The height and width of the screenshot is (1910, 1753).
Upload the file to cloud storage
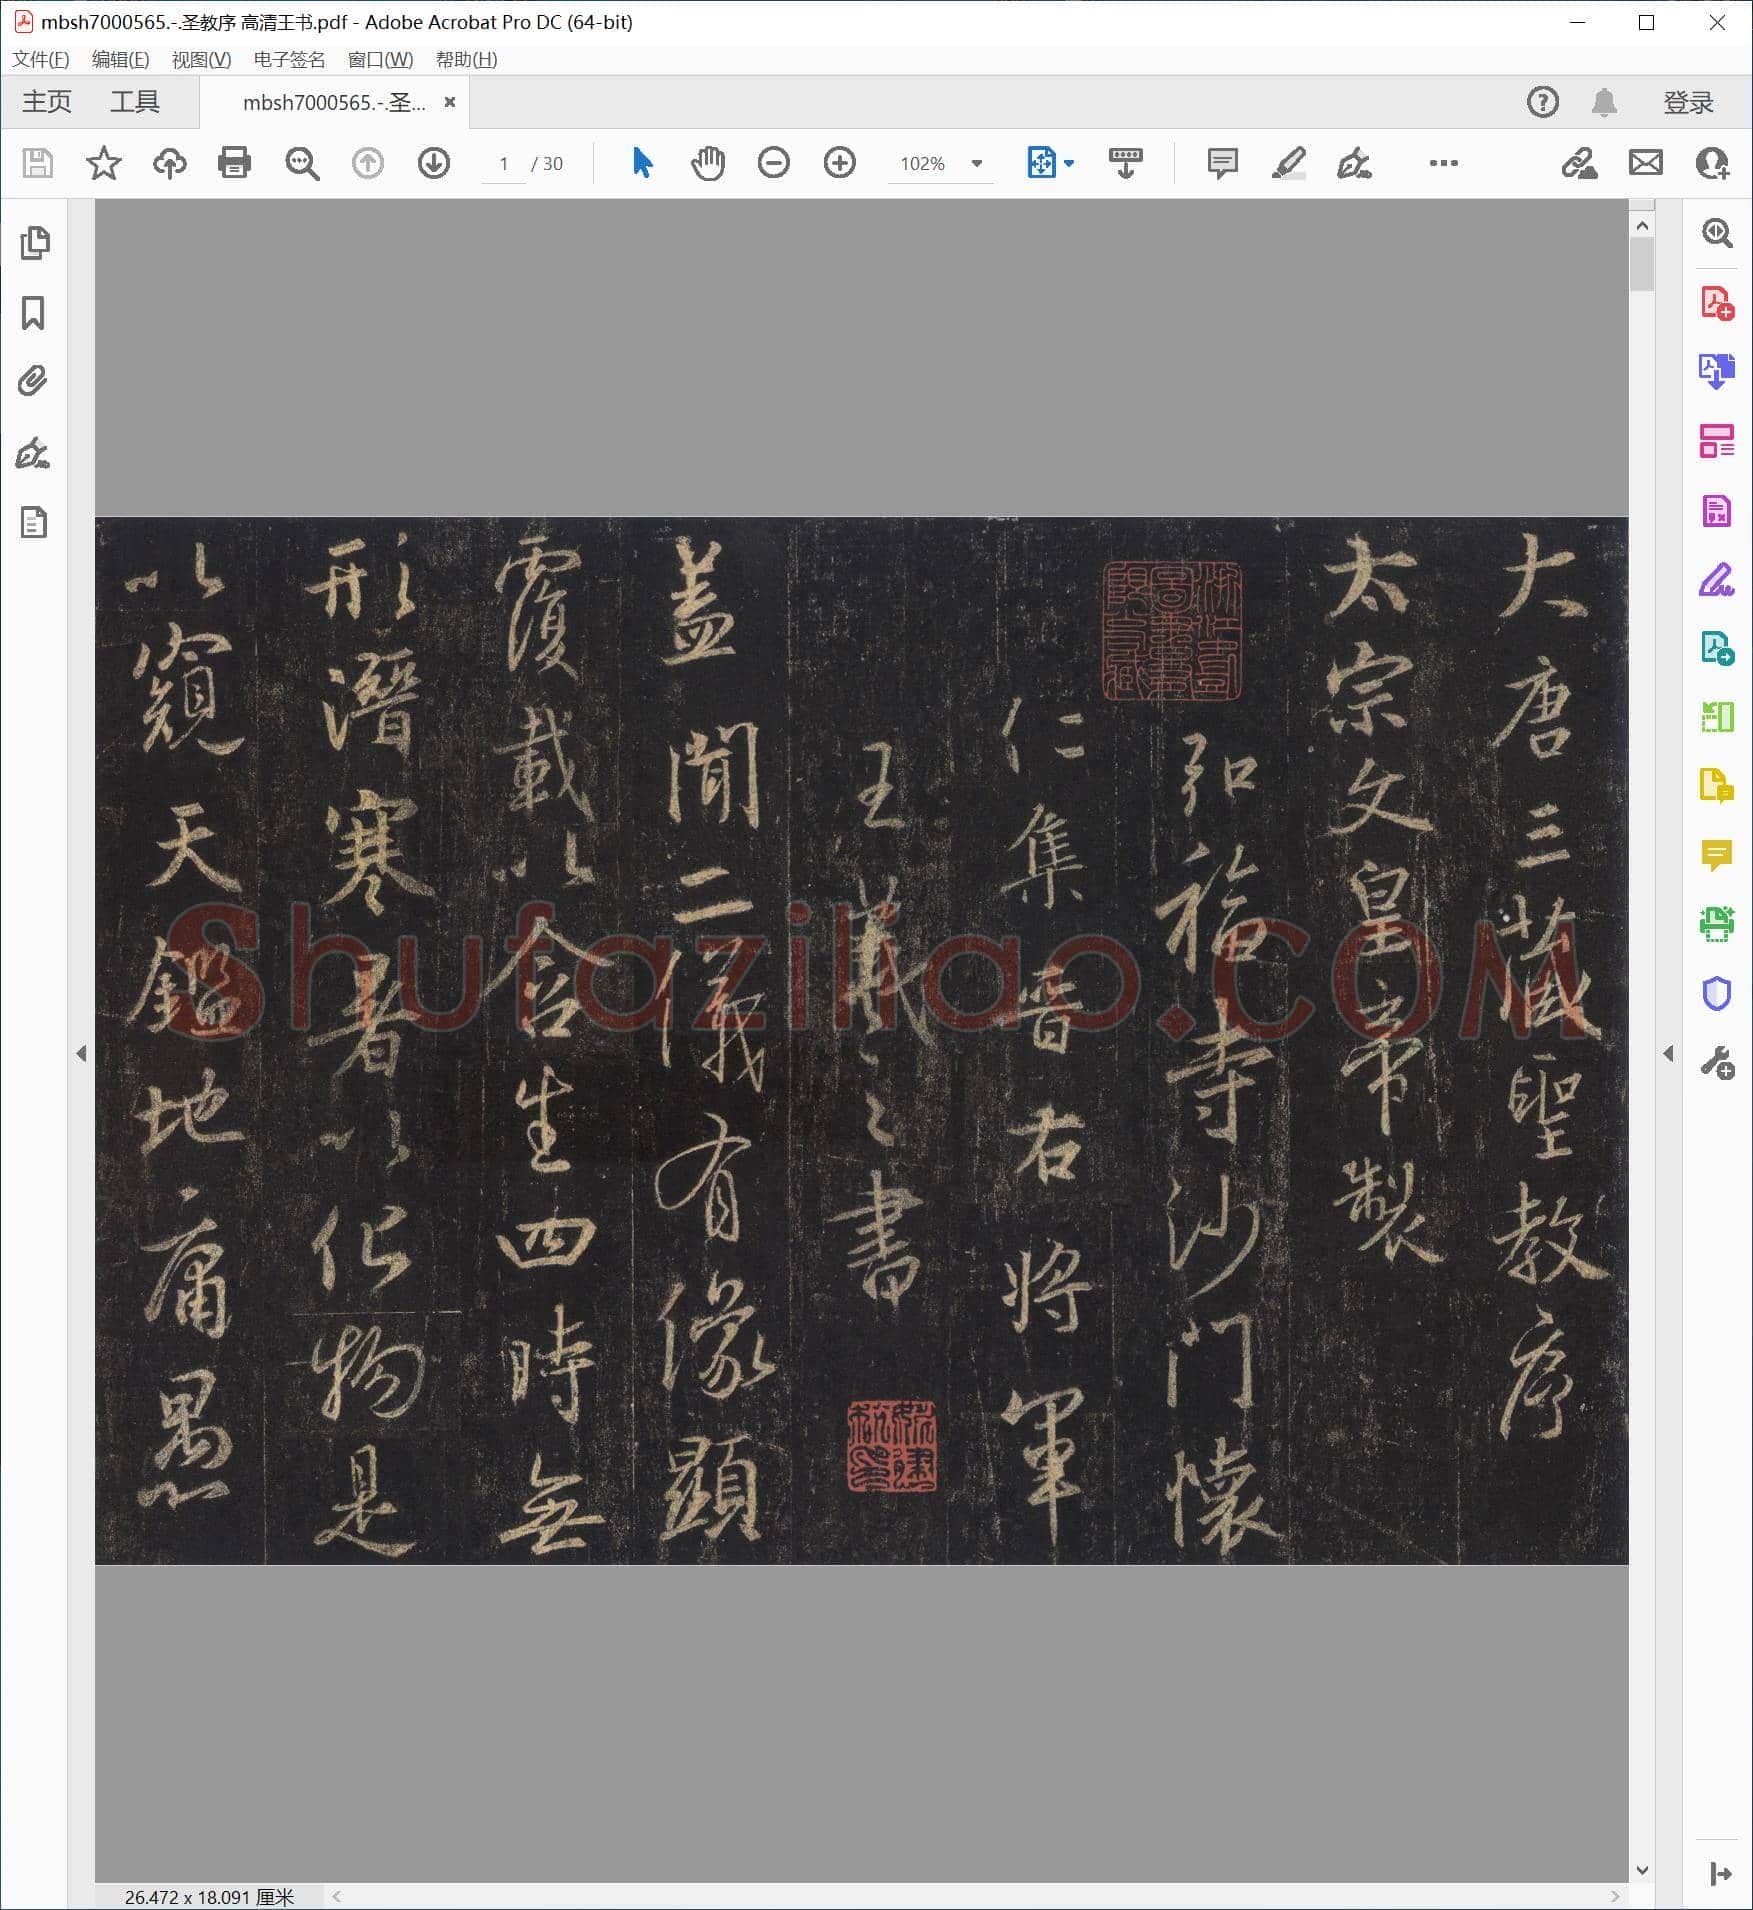click(x=169, y=163)
